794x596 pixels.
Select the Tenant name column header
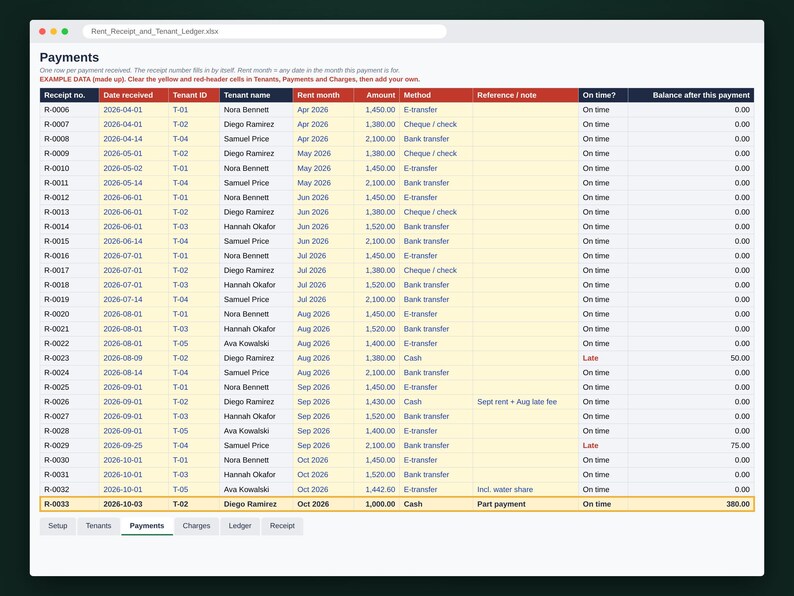(256, 95)
